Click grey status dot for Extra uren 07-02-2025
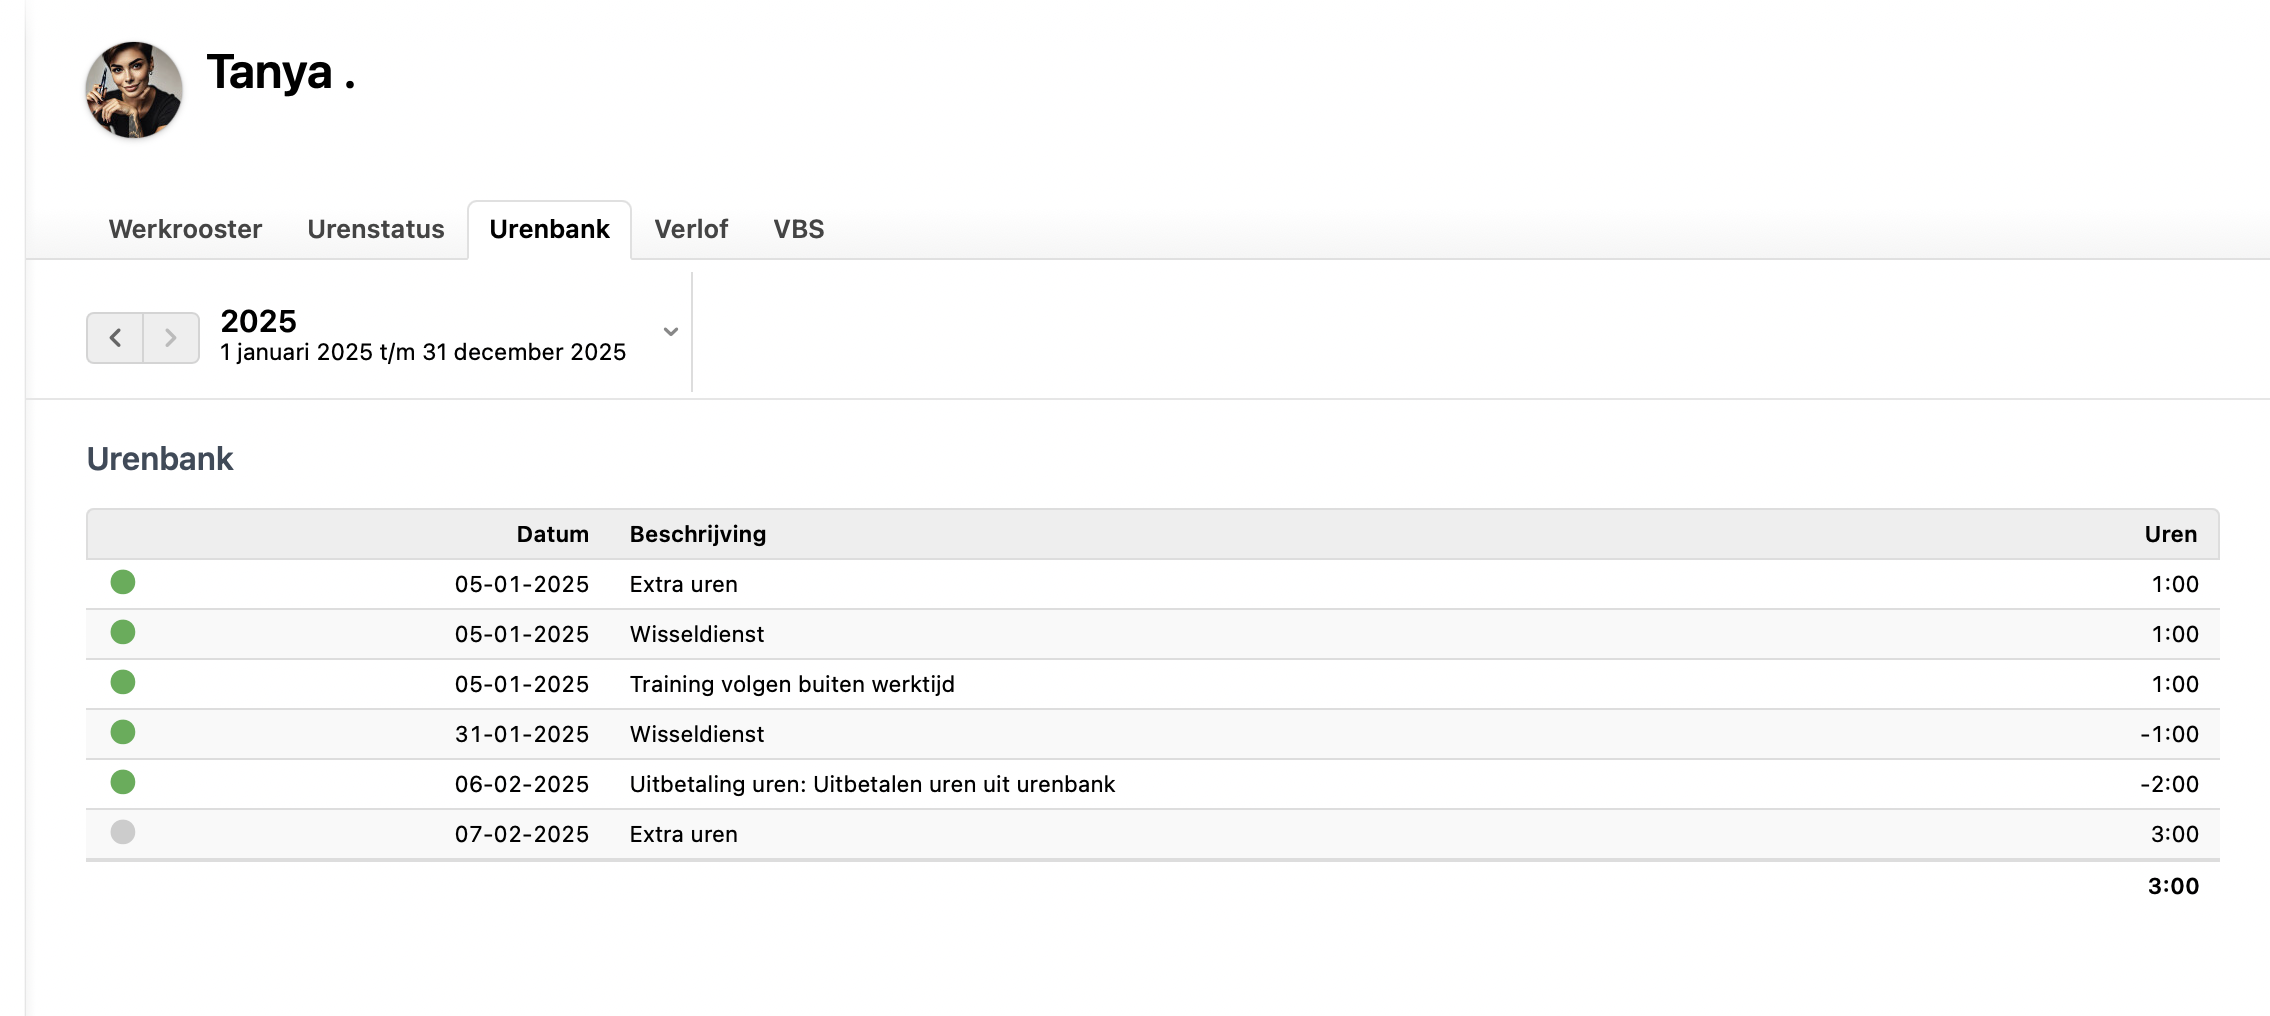This screenshot has width=2270, height=1016. tap(123, 832)
